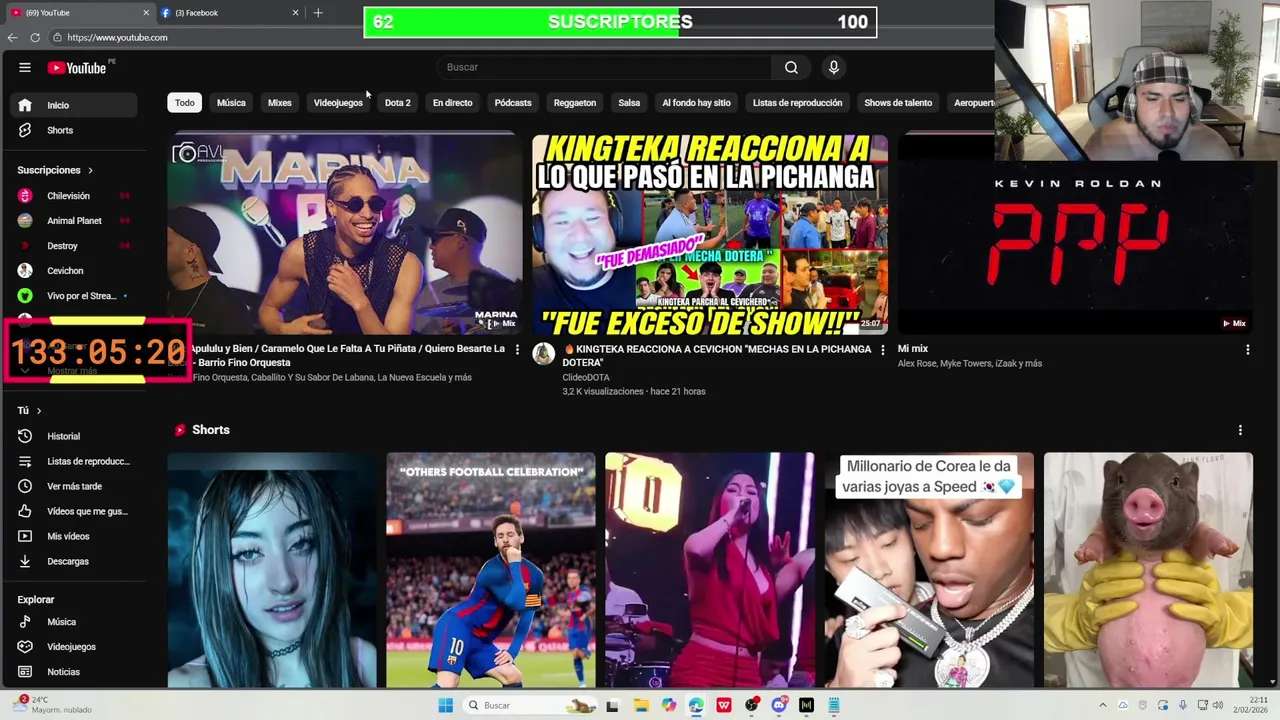Viewport: 1280px width, 720px height.
Task: Reload the page with the refresh icon
Action: tap(35, 37)
